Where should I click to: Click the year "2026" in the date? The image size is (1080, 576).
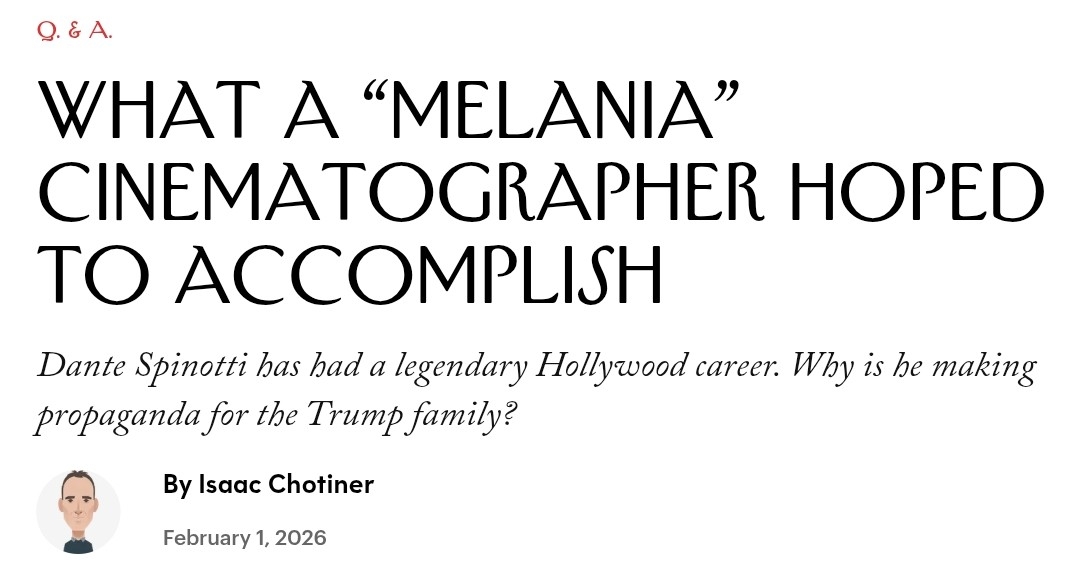pyautogui.click(x=301, y=538)
